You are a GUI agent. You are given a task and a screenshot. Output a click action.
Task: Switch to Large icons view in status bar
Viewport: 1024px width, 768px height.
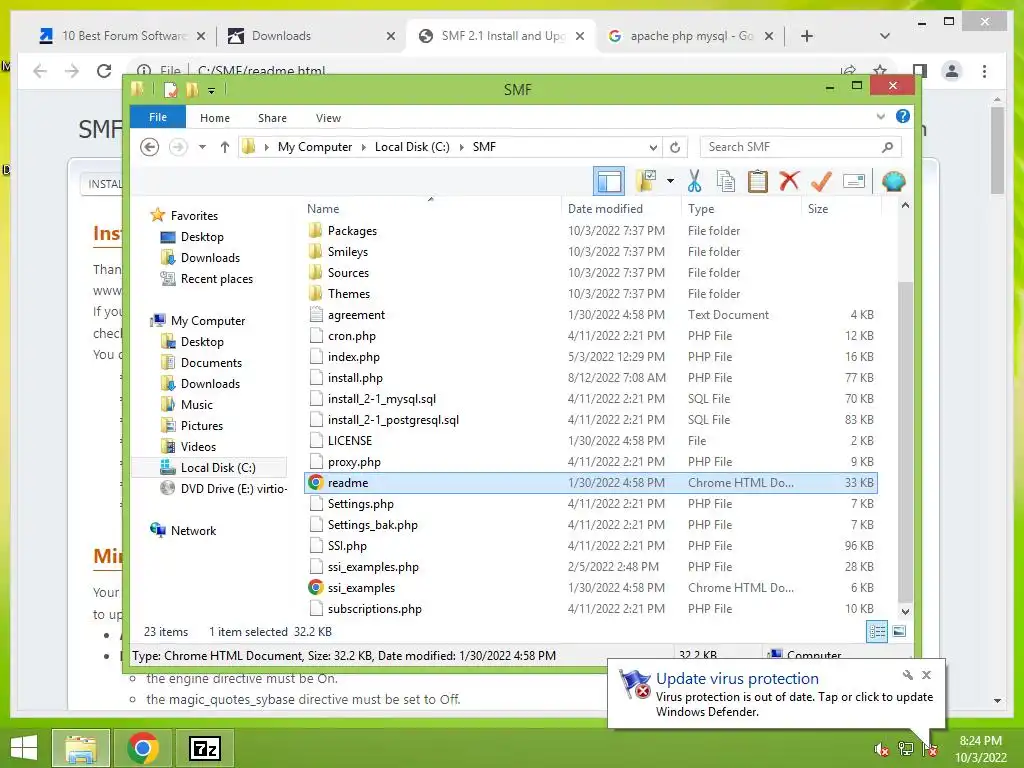899,631
